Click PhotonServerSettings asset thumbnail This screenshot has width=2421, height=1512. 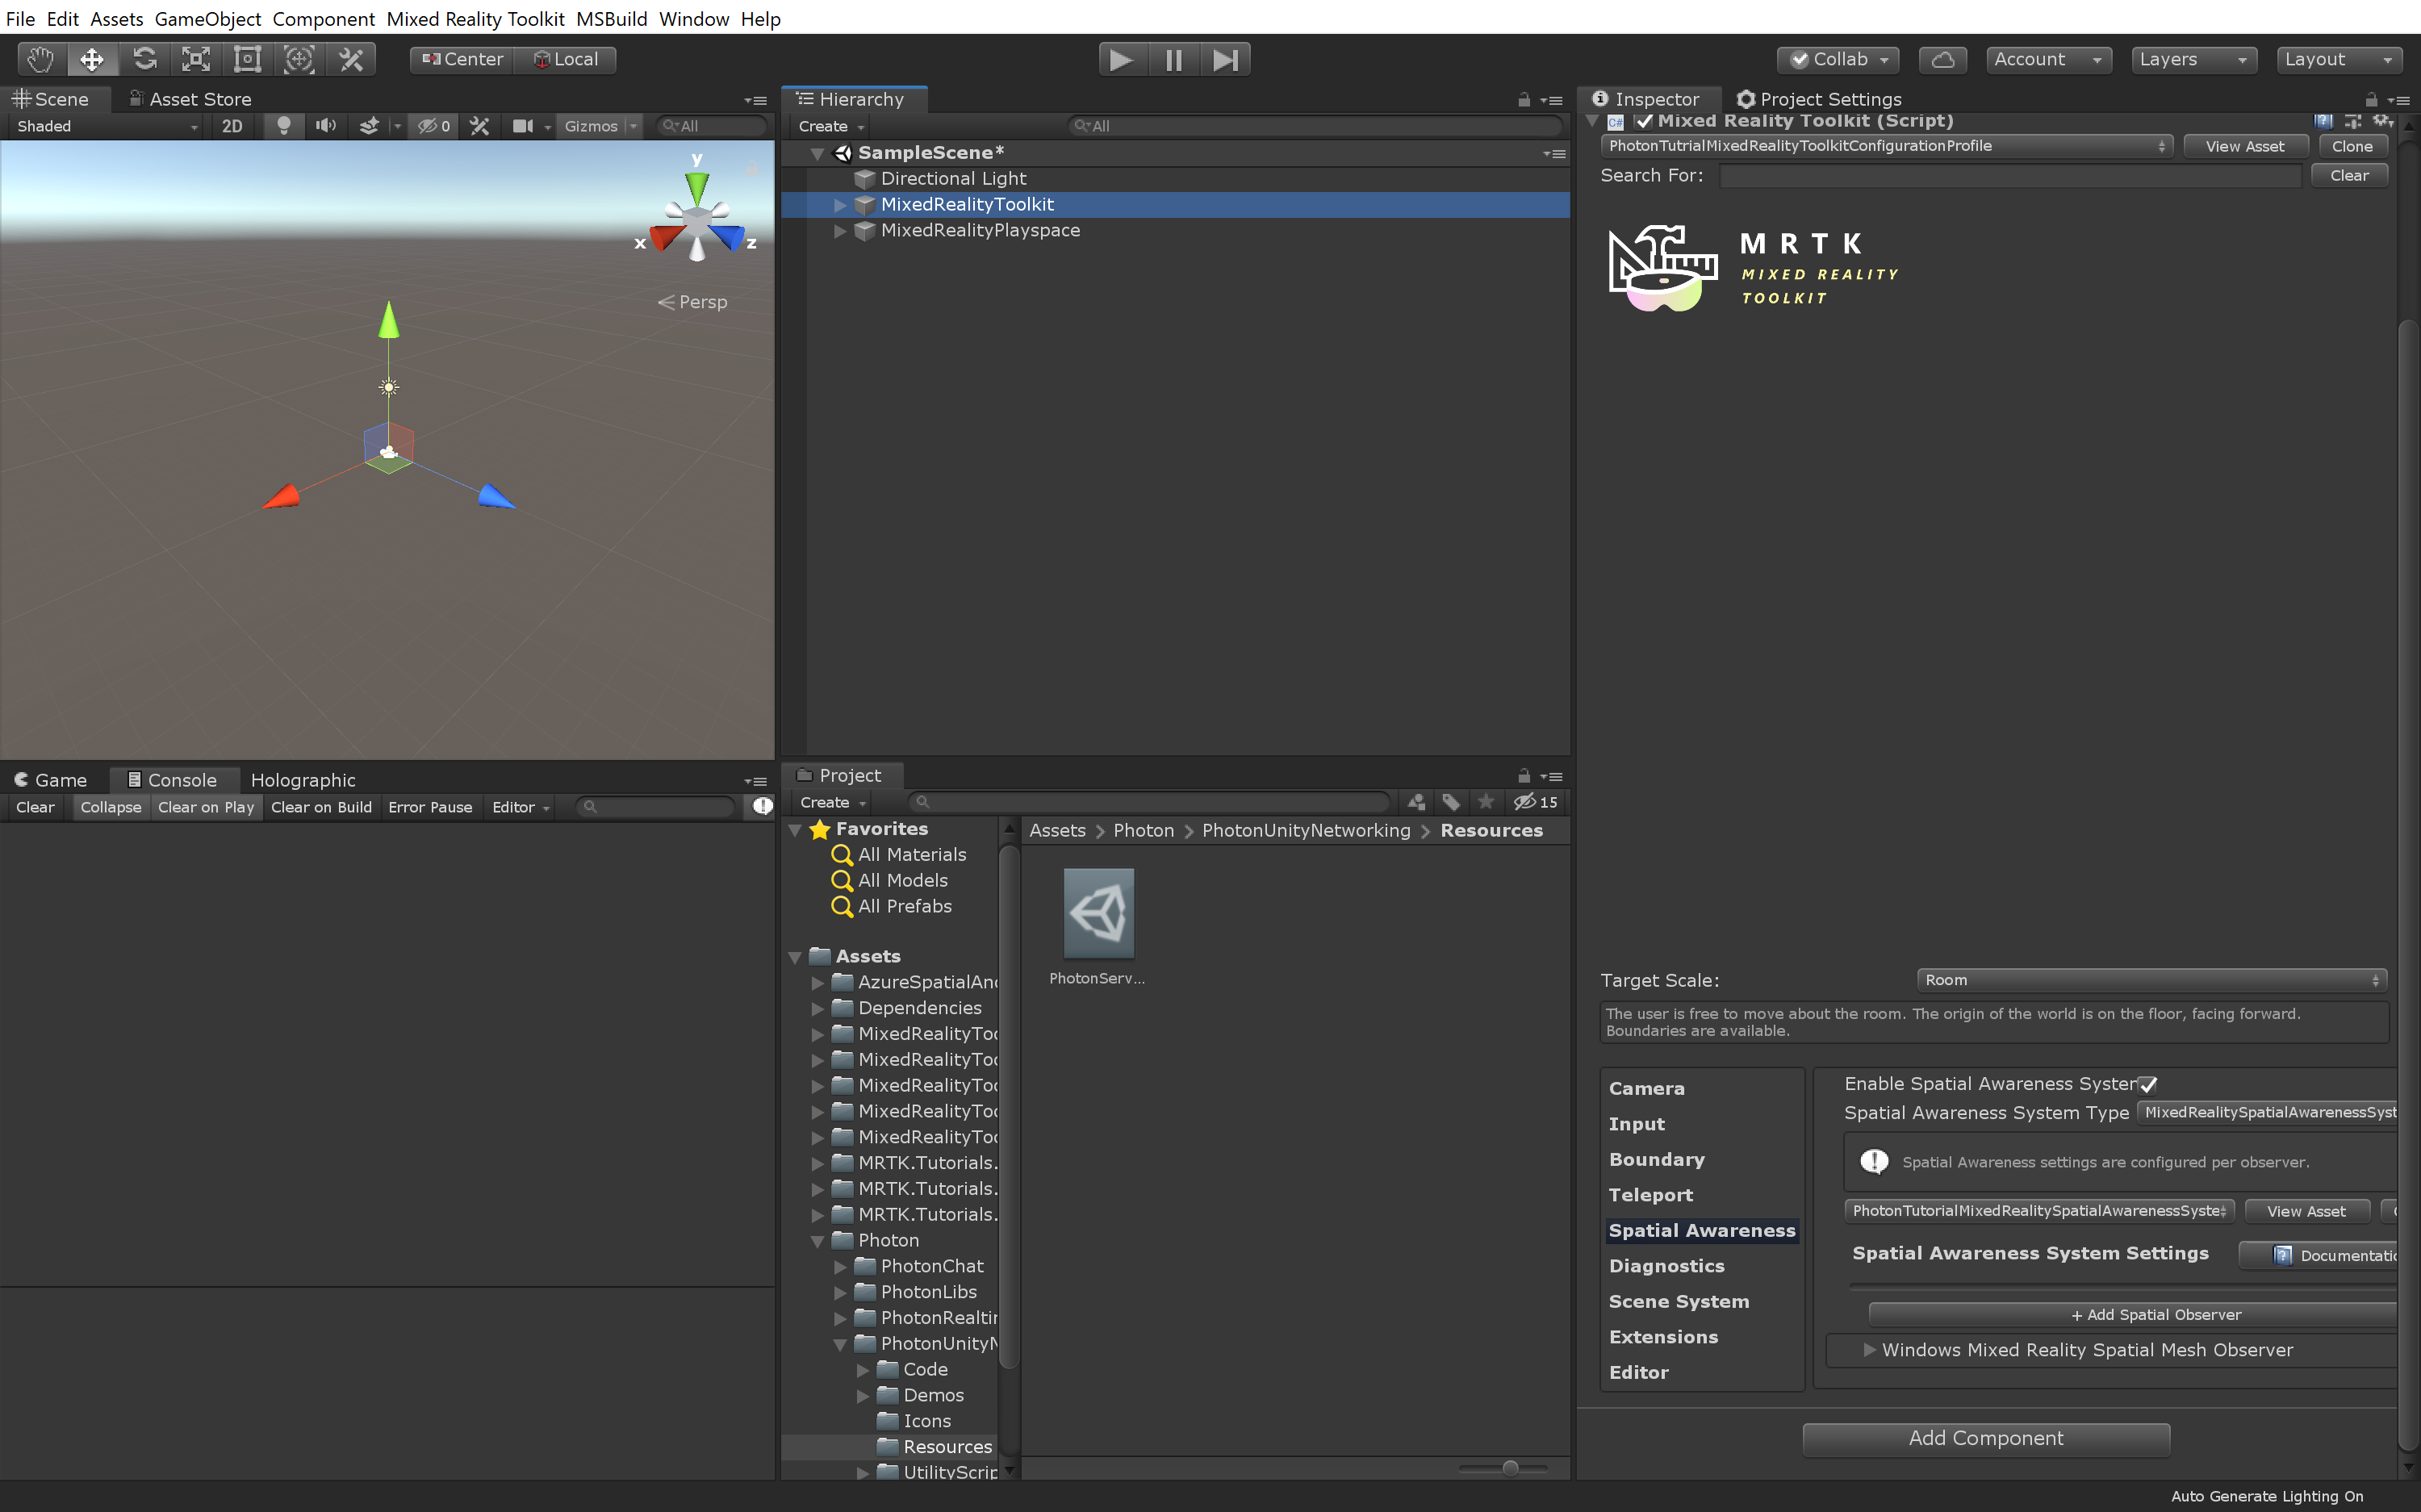(1098, 913)
